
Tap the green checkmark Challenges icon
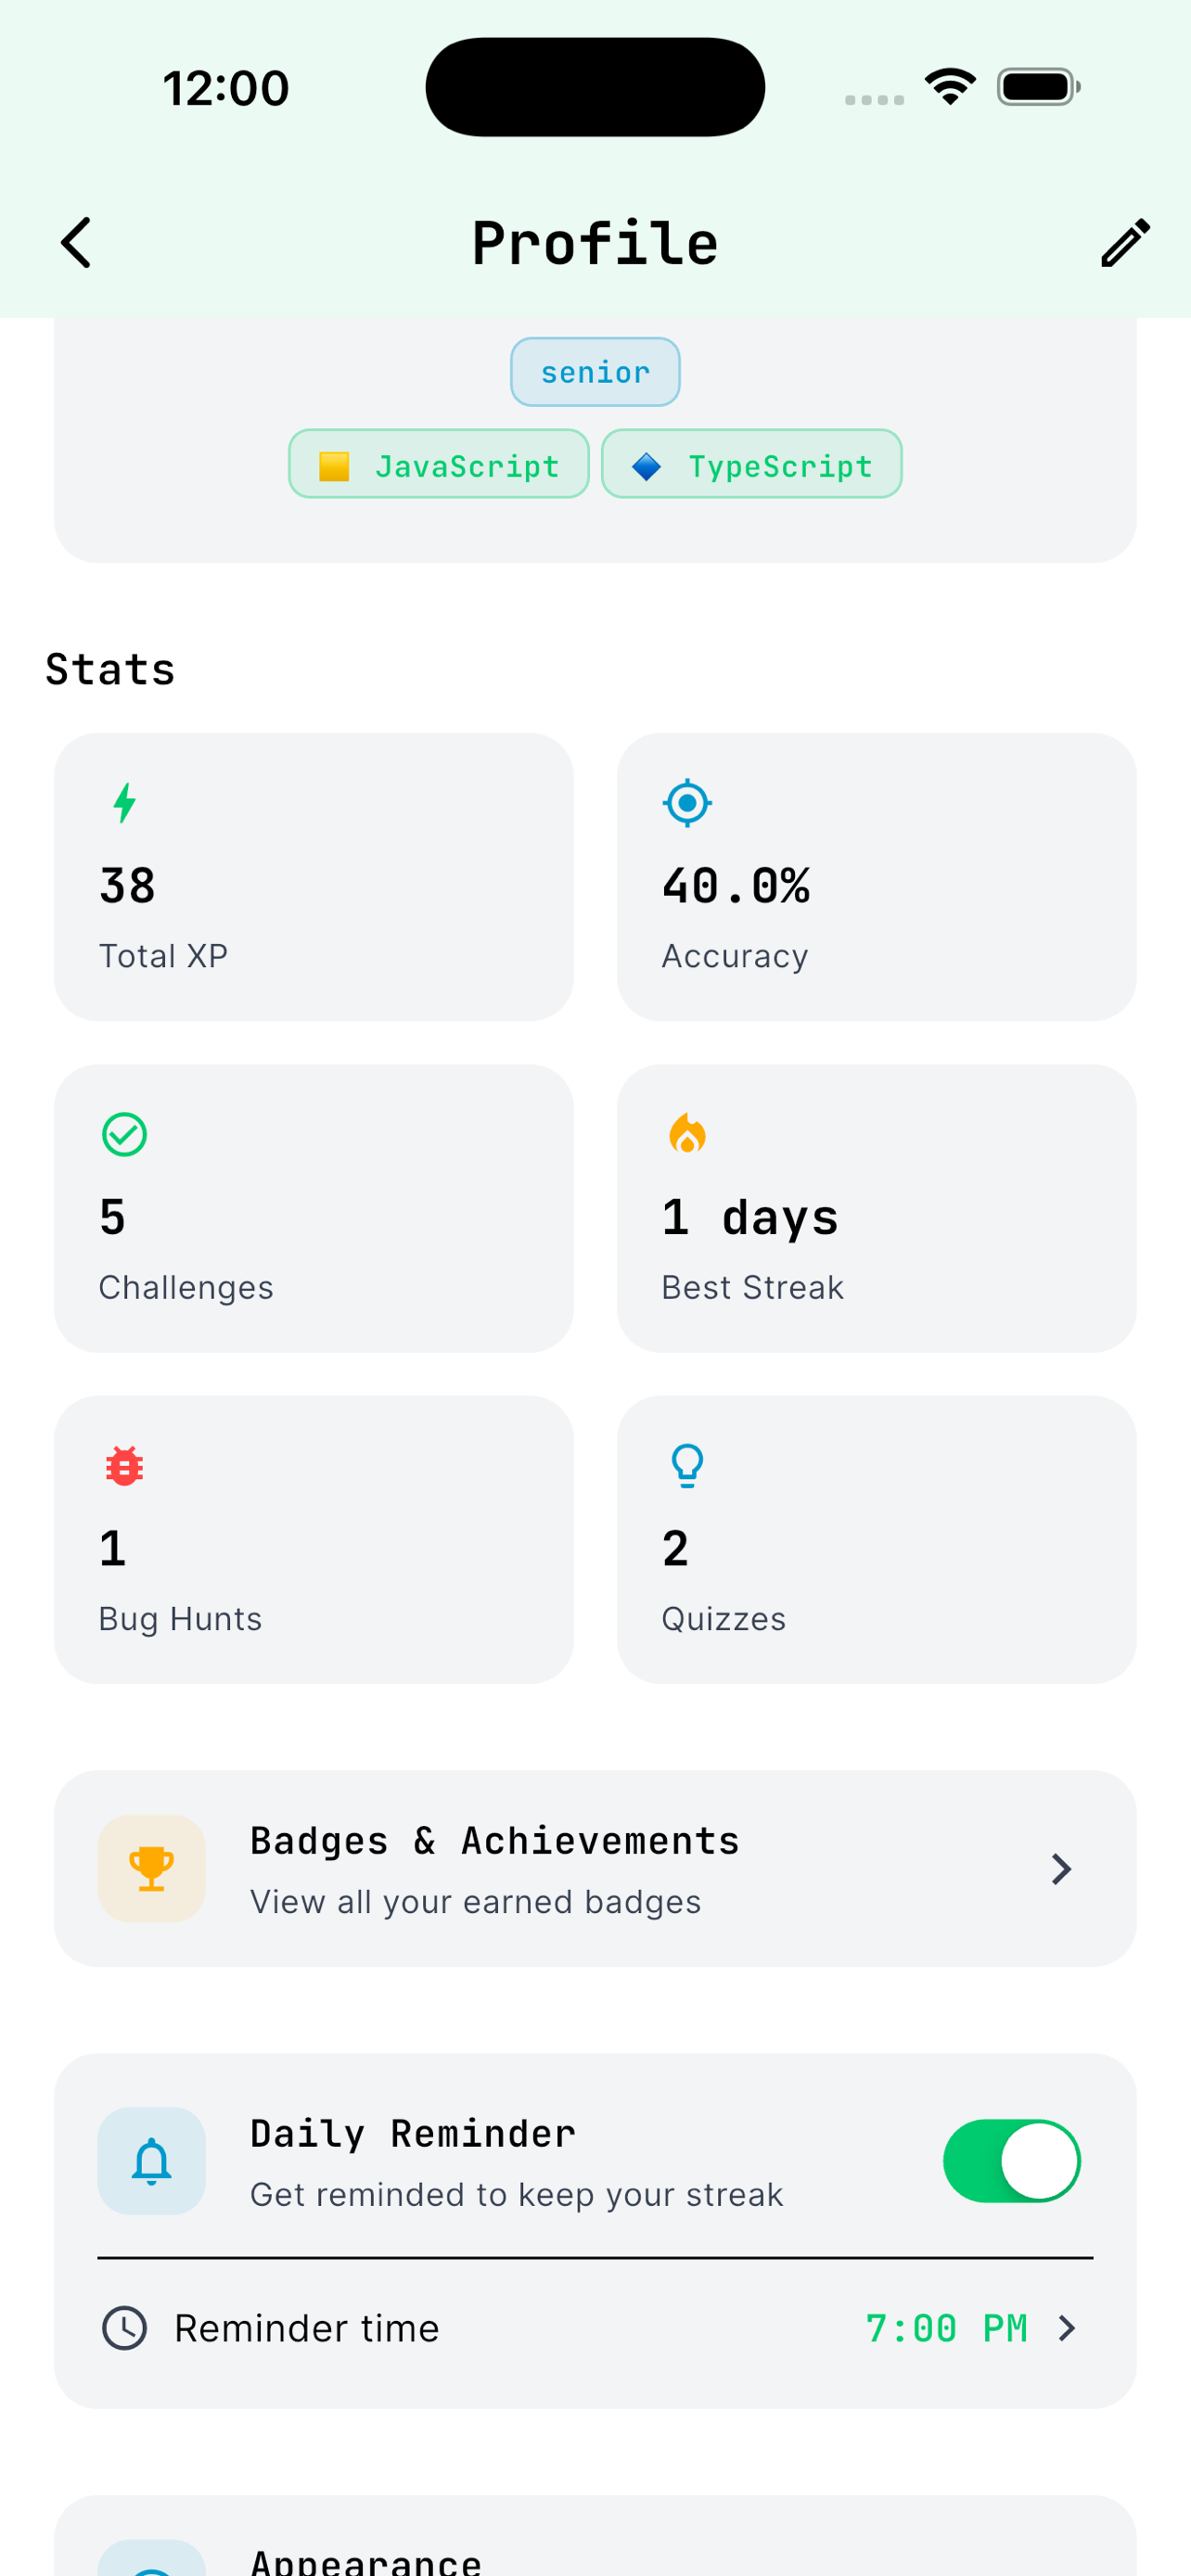pyautogui.click(x=124, y=1134)
